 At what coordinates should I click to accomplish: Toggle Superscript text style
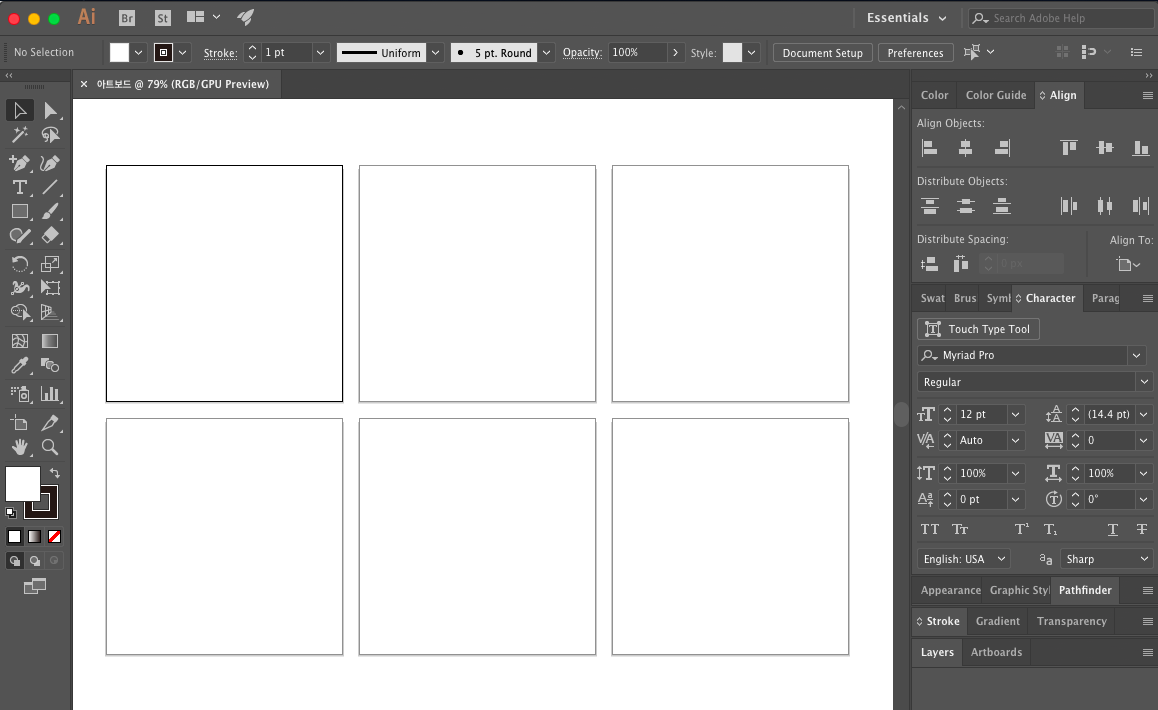(1021, 529)
